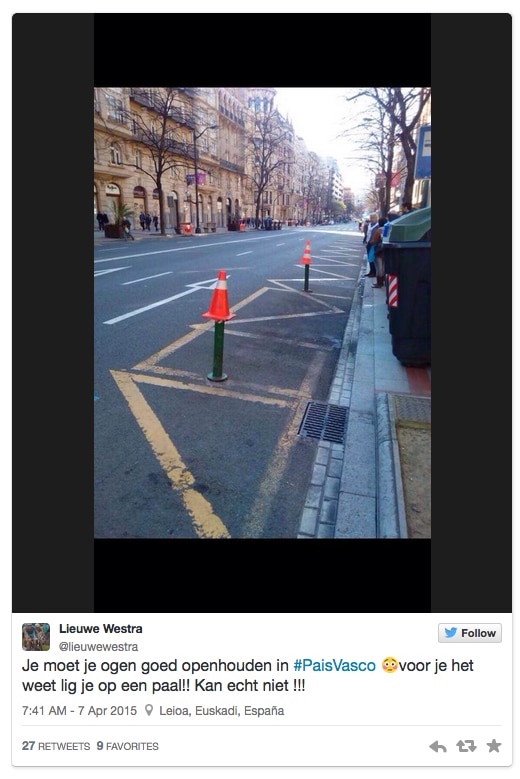The width and height of the screenshot is (520, 779).
Task: Click the nearest orange cone in photo
Action: click(219, 296)
